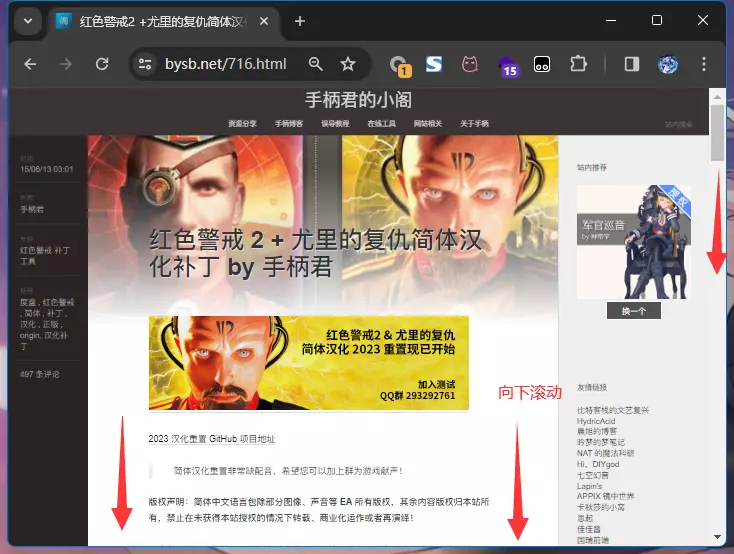Screen dimensions: 734x554
Task: Click the post date 15/06/13 03:01
Action: pyautogui.click(x=47, y=170)
